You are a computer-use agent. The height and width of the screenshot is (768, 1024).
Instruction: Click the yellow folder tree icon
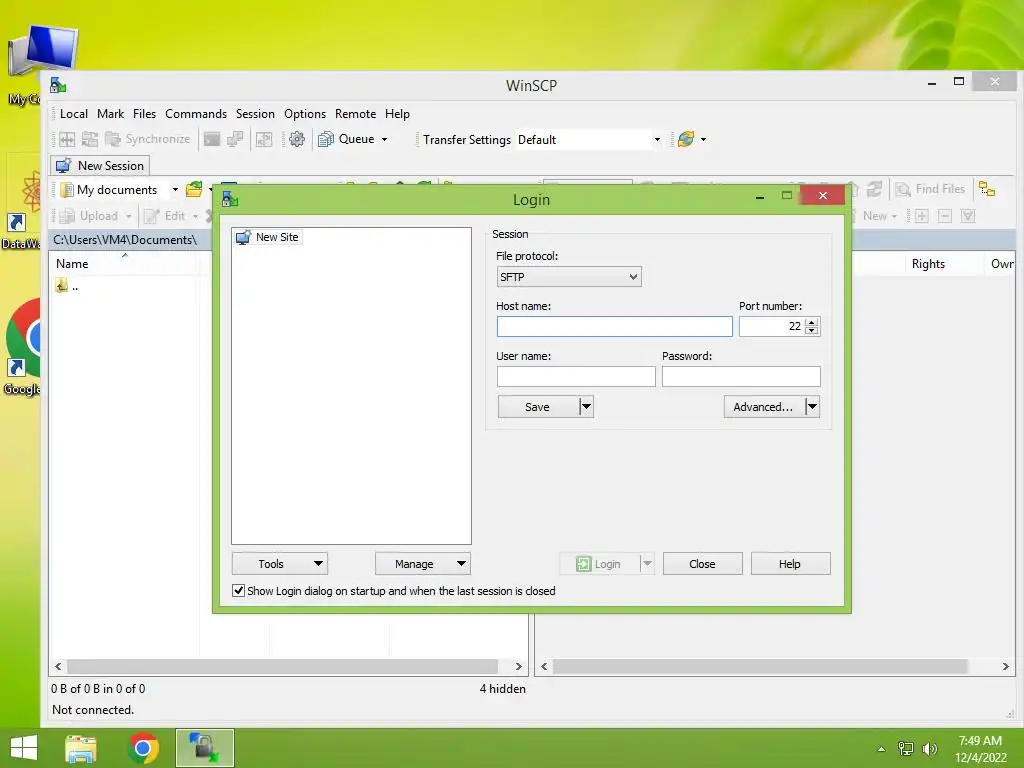[987, 189]
